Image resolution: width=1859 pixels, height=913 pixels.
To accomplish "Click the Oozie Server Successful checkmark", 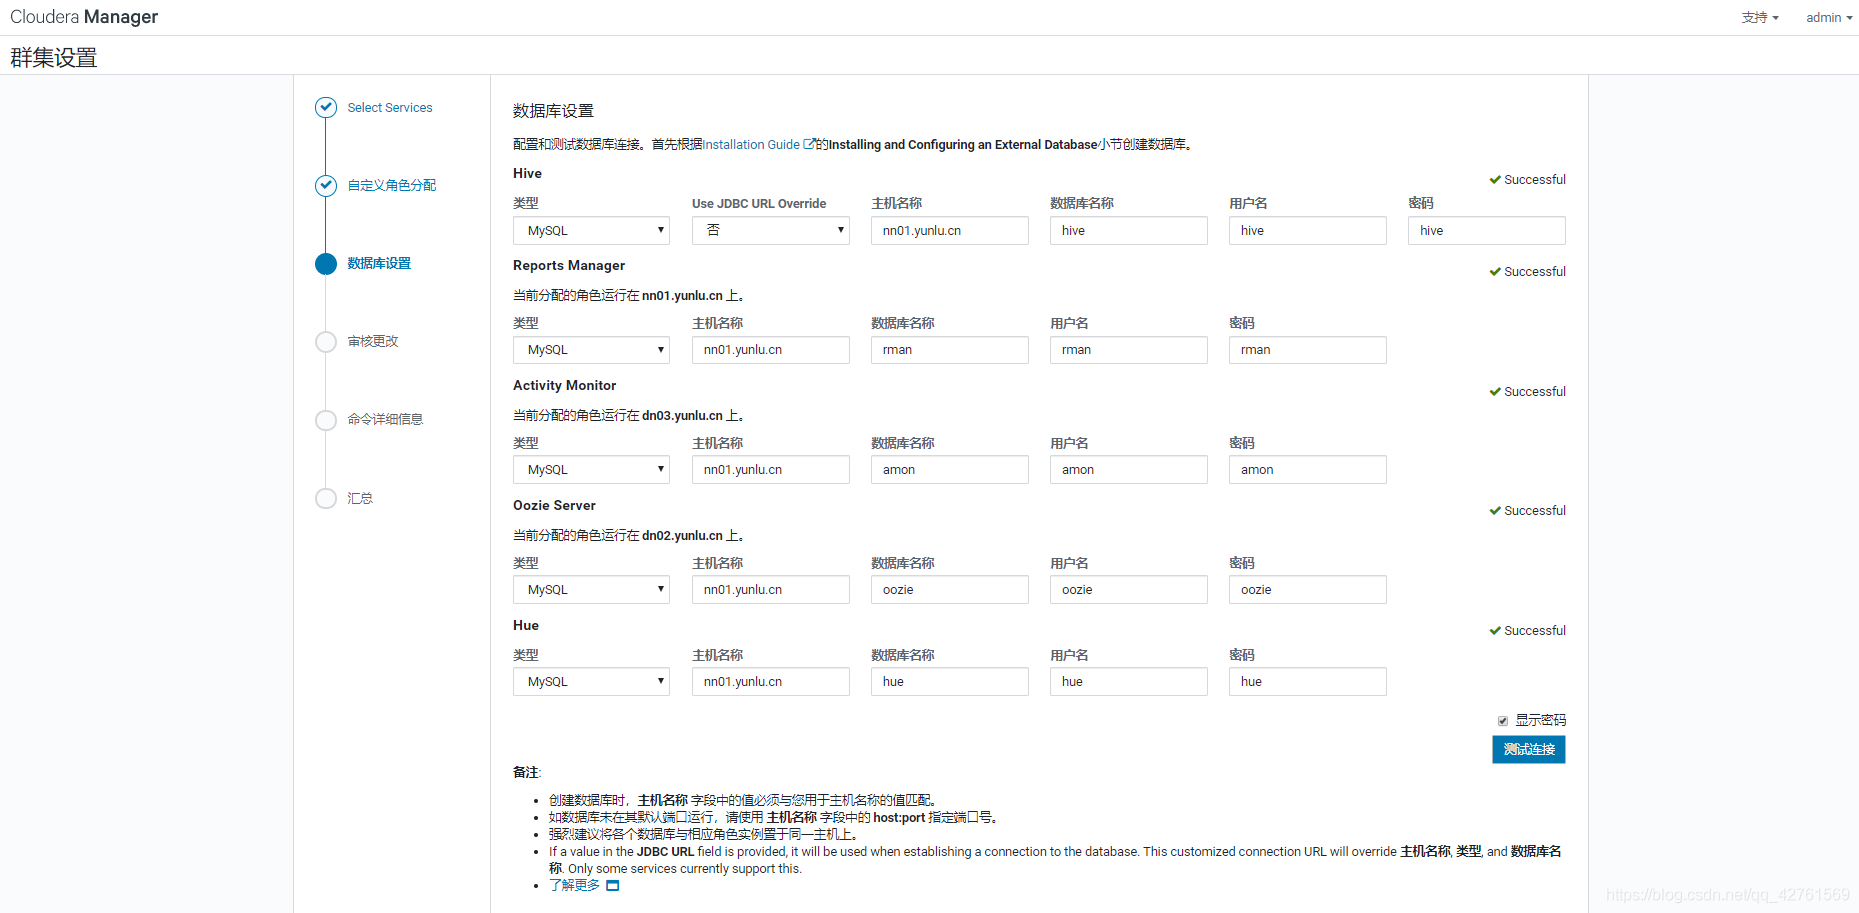I will click(x=1495, y=511).
